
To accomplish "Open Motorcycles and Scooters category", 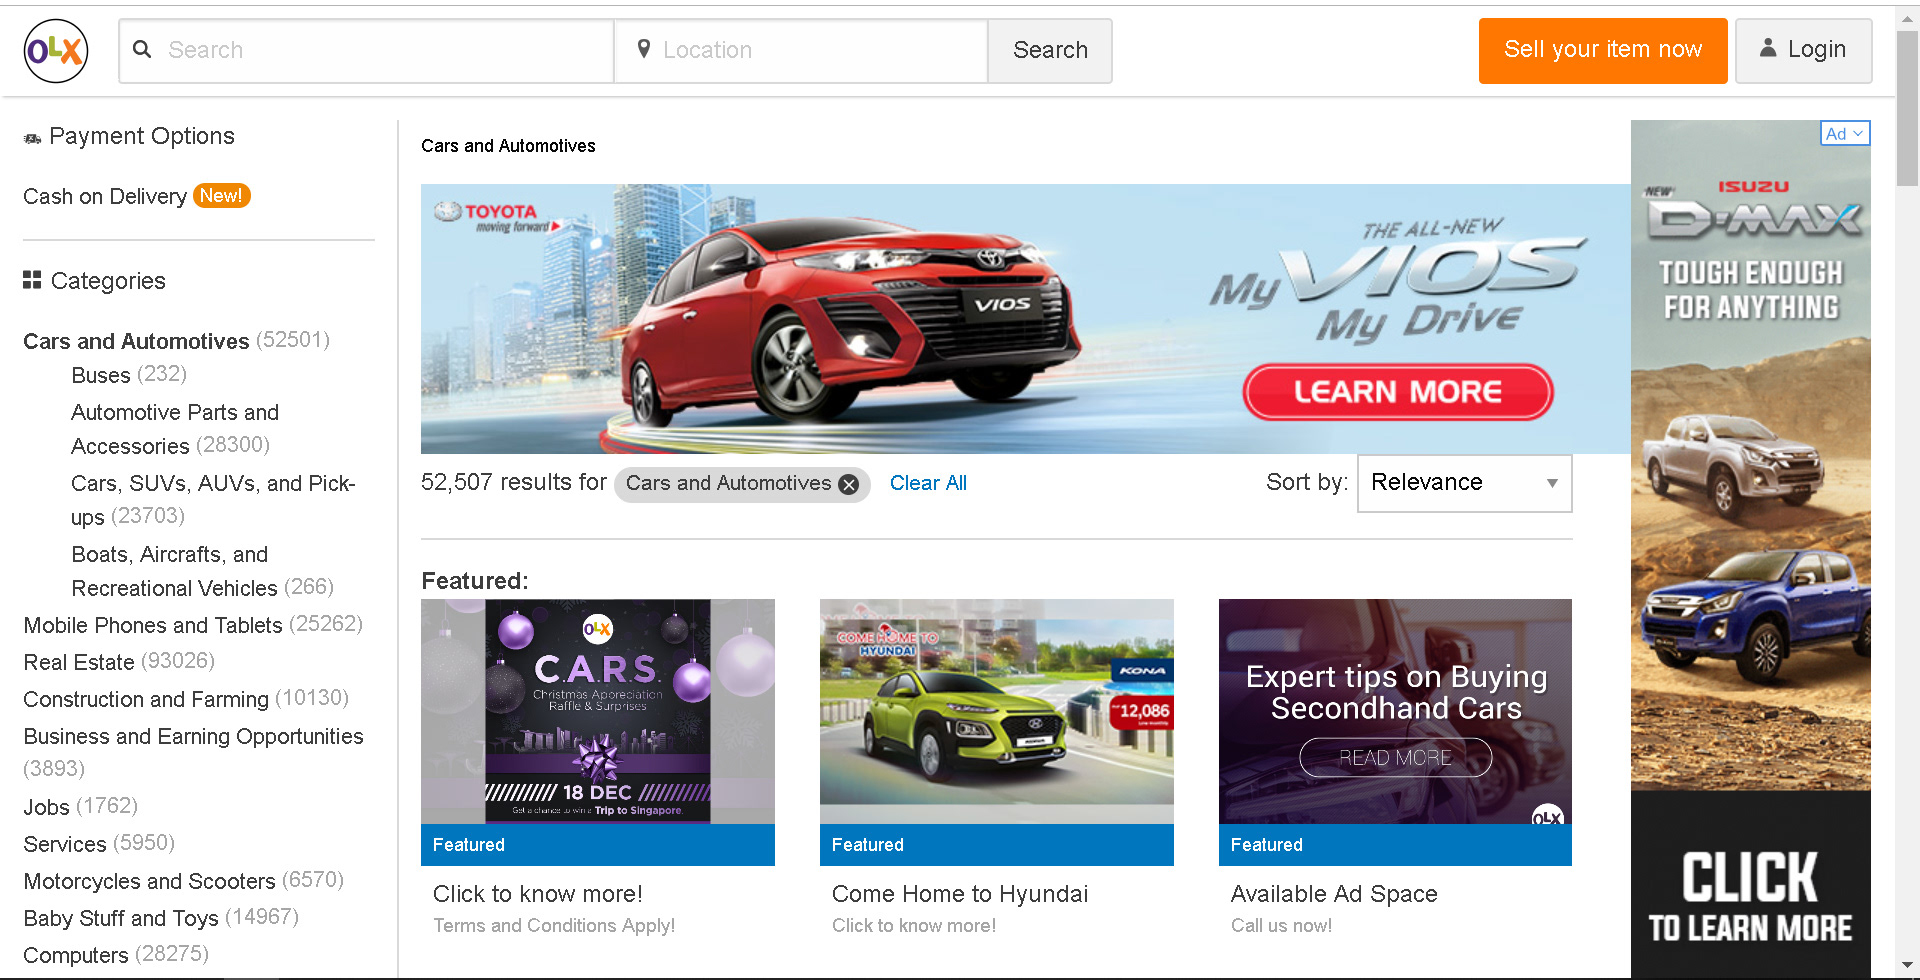I will click(149, 881).
